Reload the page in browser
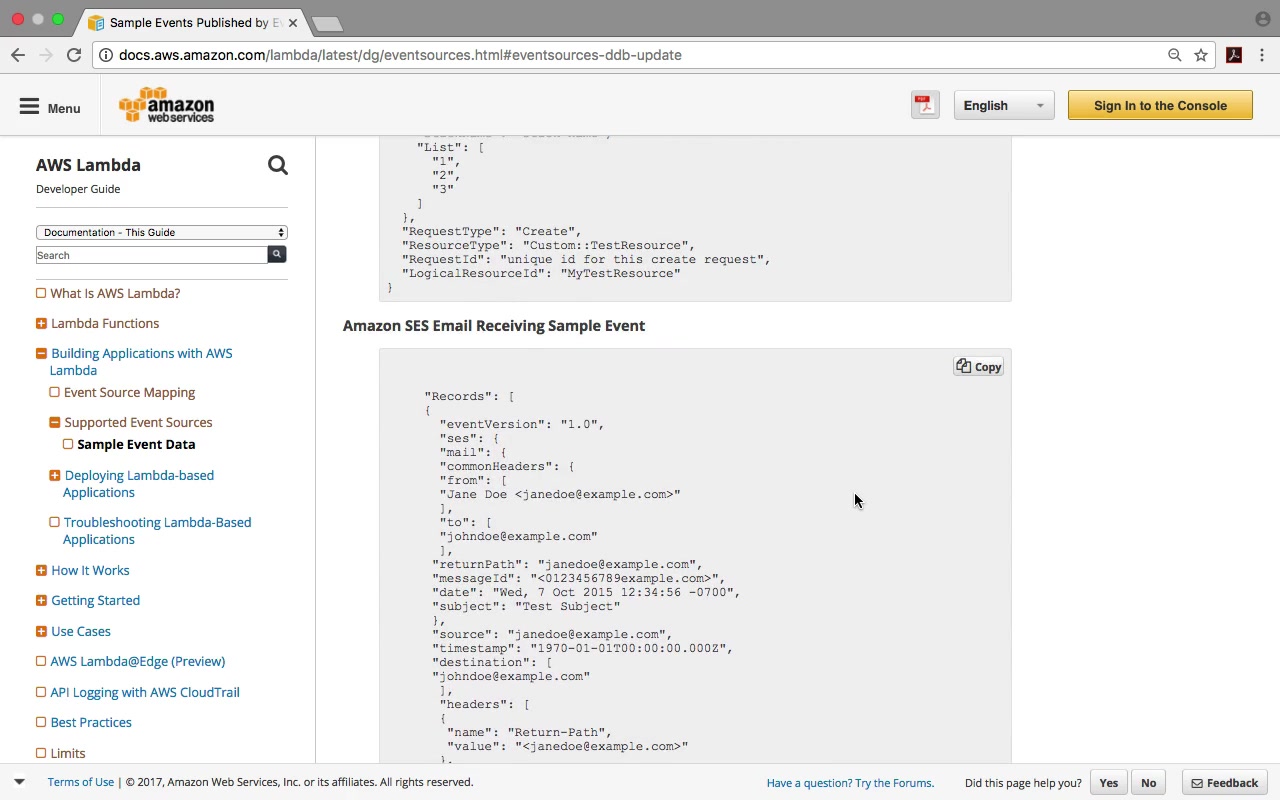 [74, 55]
